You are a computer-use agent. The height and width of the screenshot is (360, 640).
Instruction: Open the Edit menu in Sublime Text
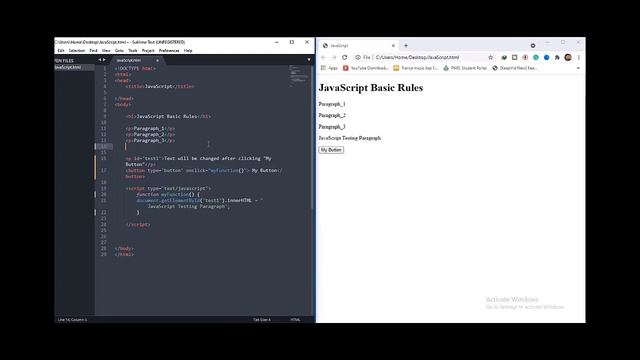[61, 51]
